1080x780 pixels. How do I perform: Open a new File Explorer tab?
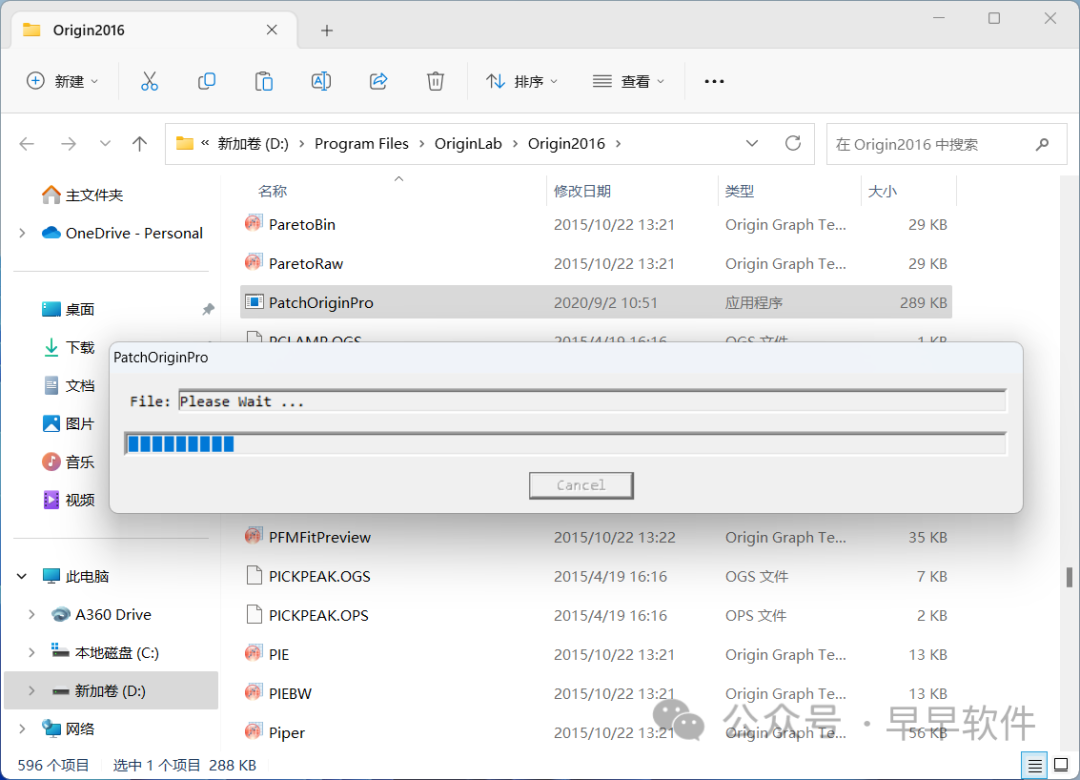[326, 30]
